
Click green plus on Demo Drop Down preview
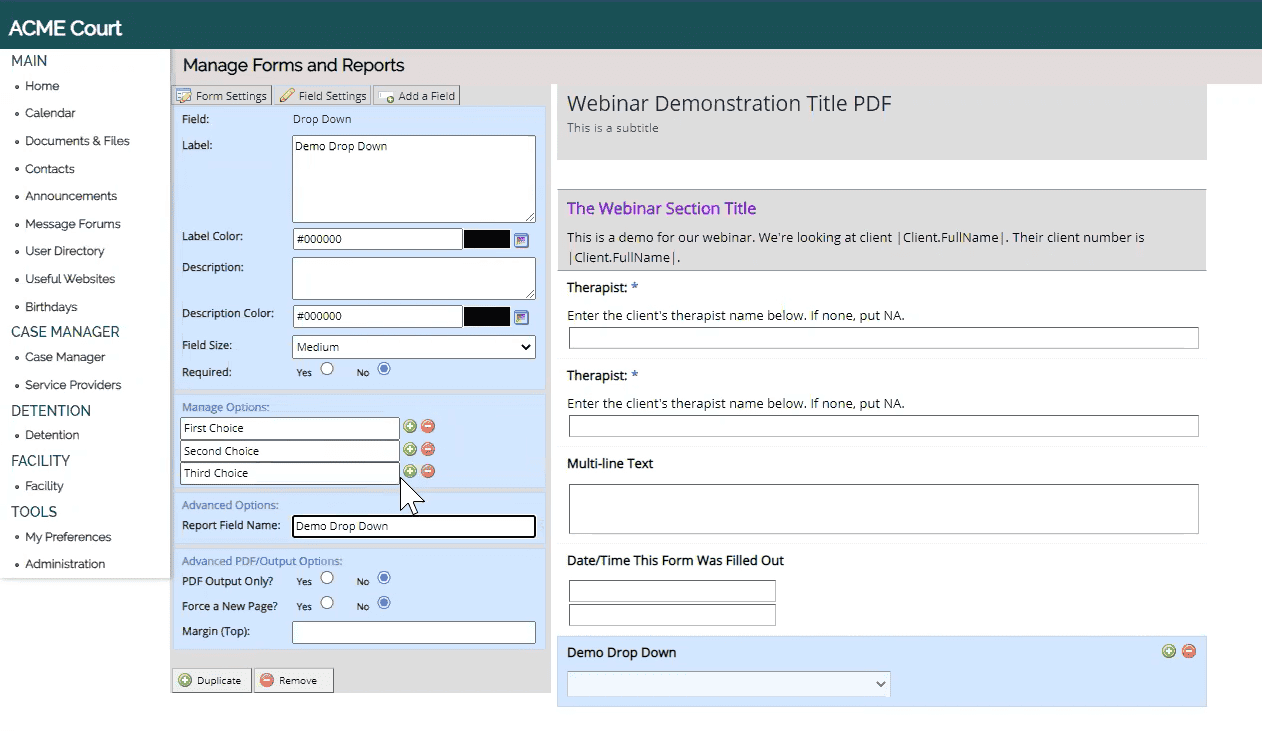coord(1169,651)
